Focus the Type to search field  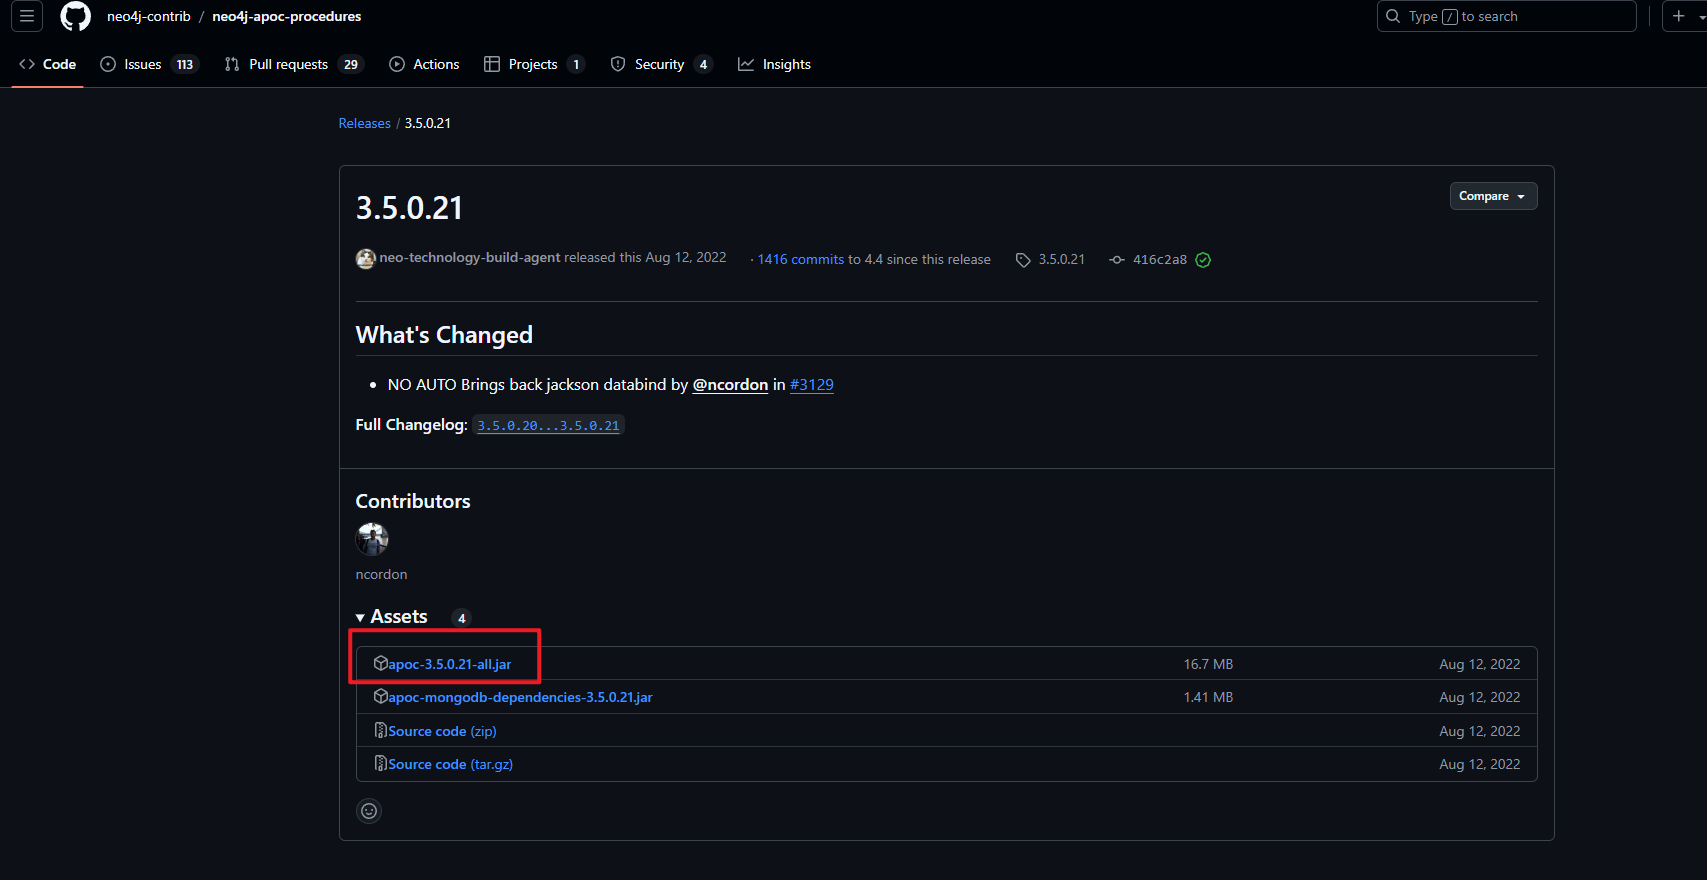pyautogui.click(x=1506, y=16)
